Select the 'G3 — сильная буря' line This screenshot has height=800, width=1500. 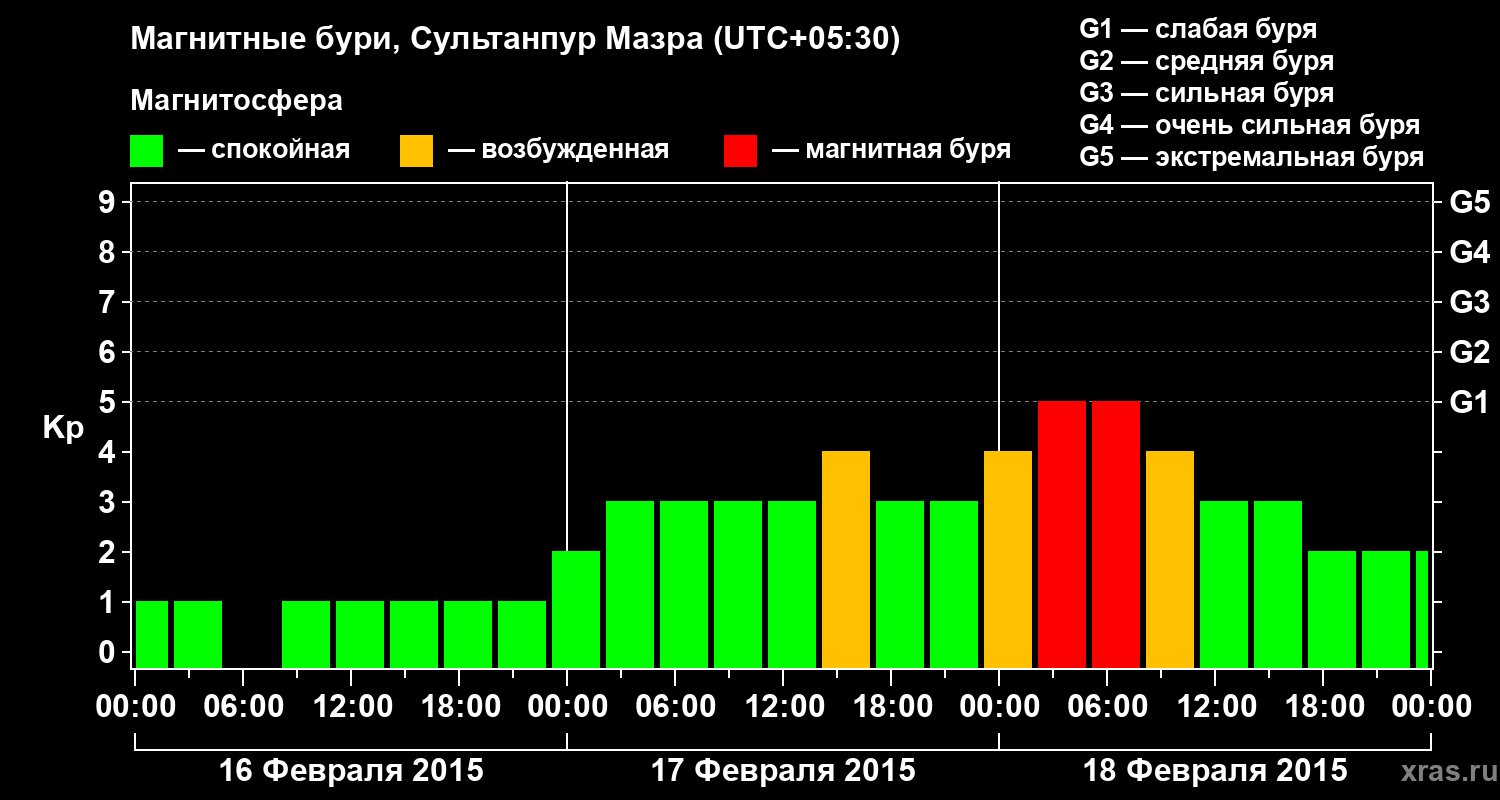[x=1206, y=93]
